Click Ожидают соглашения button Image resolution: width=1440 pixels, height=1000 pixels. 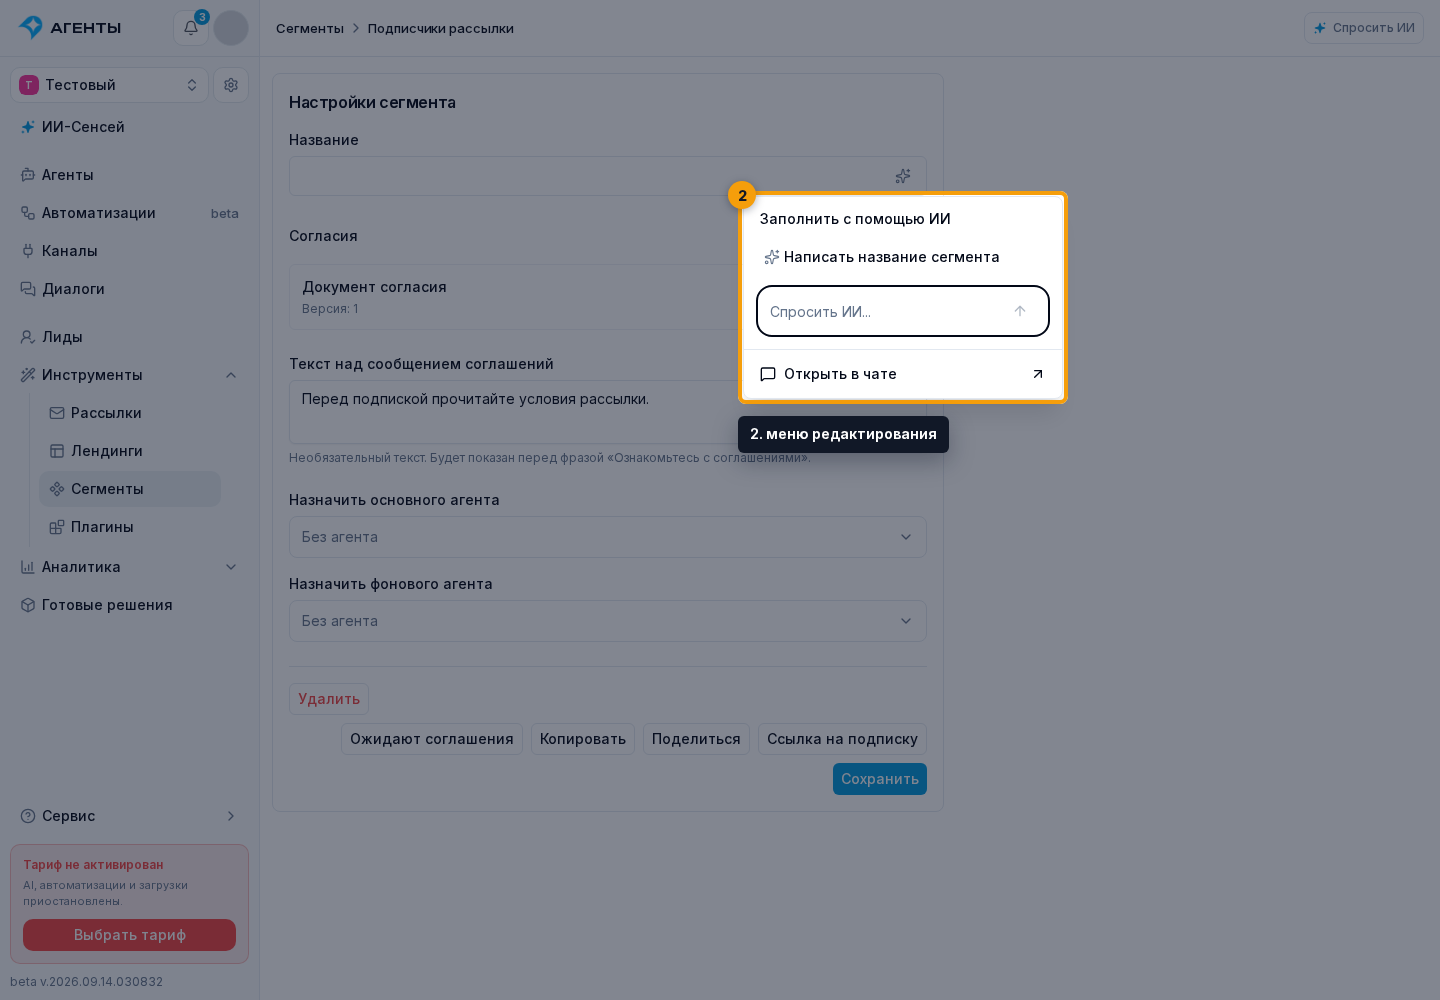(432, 739)
